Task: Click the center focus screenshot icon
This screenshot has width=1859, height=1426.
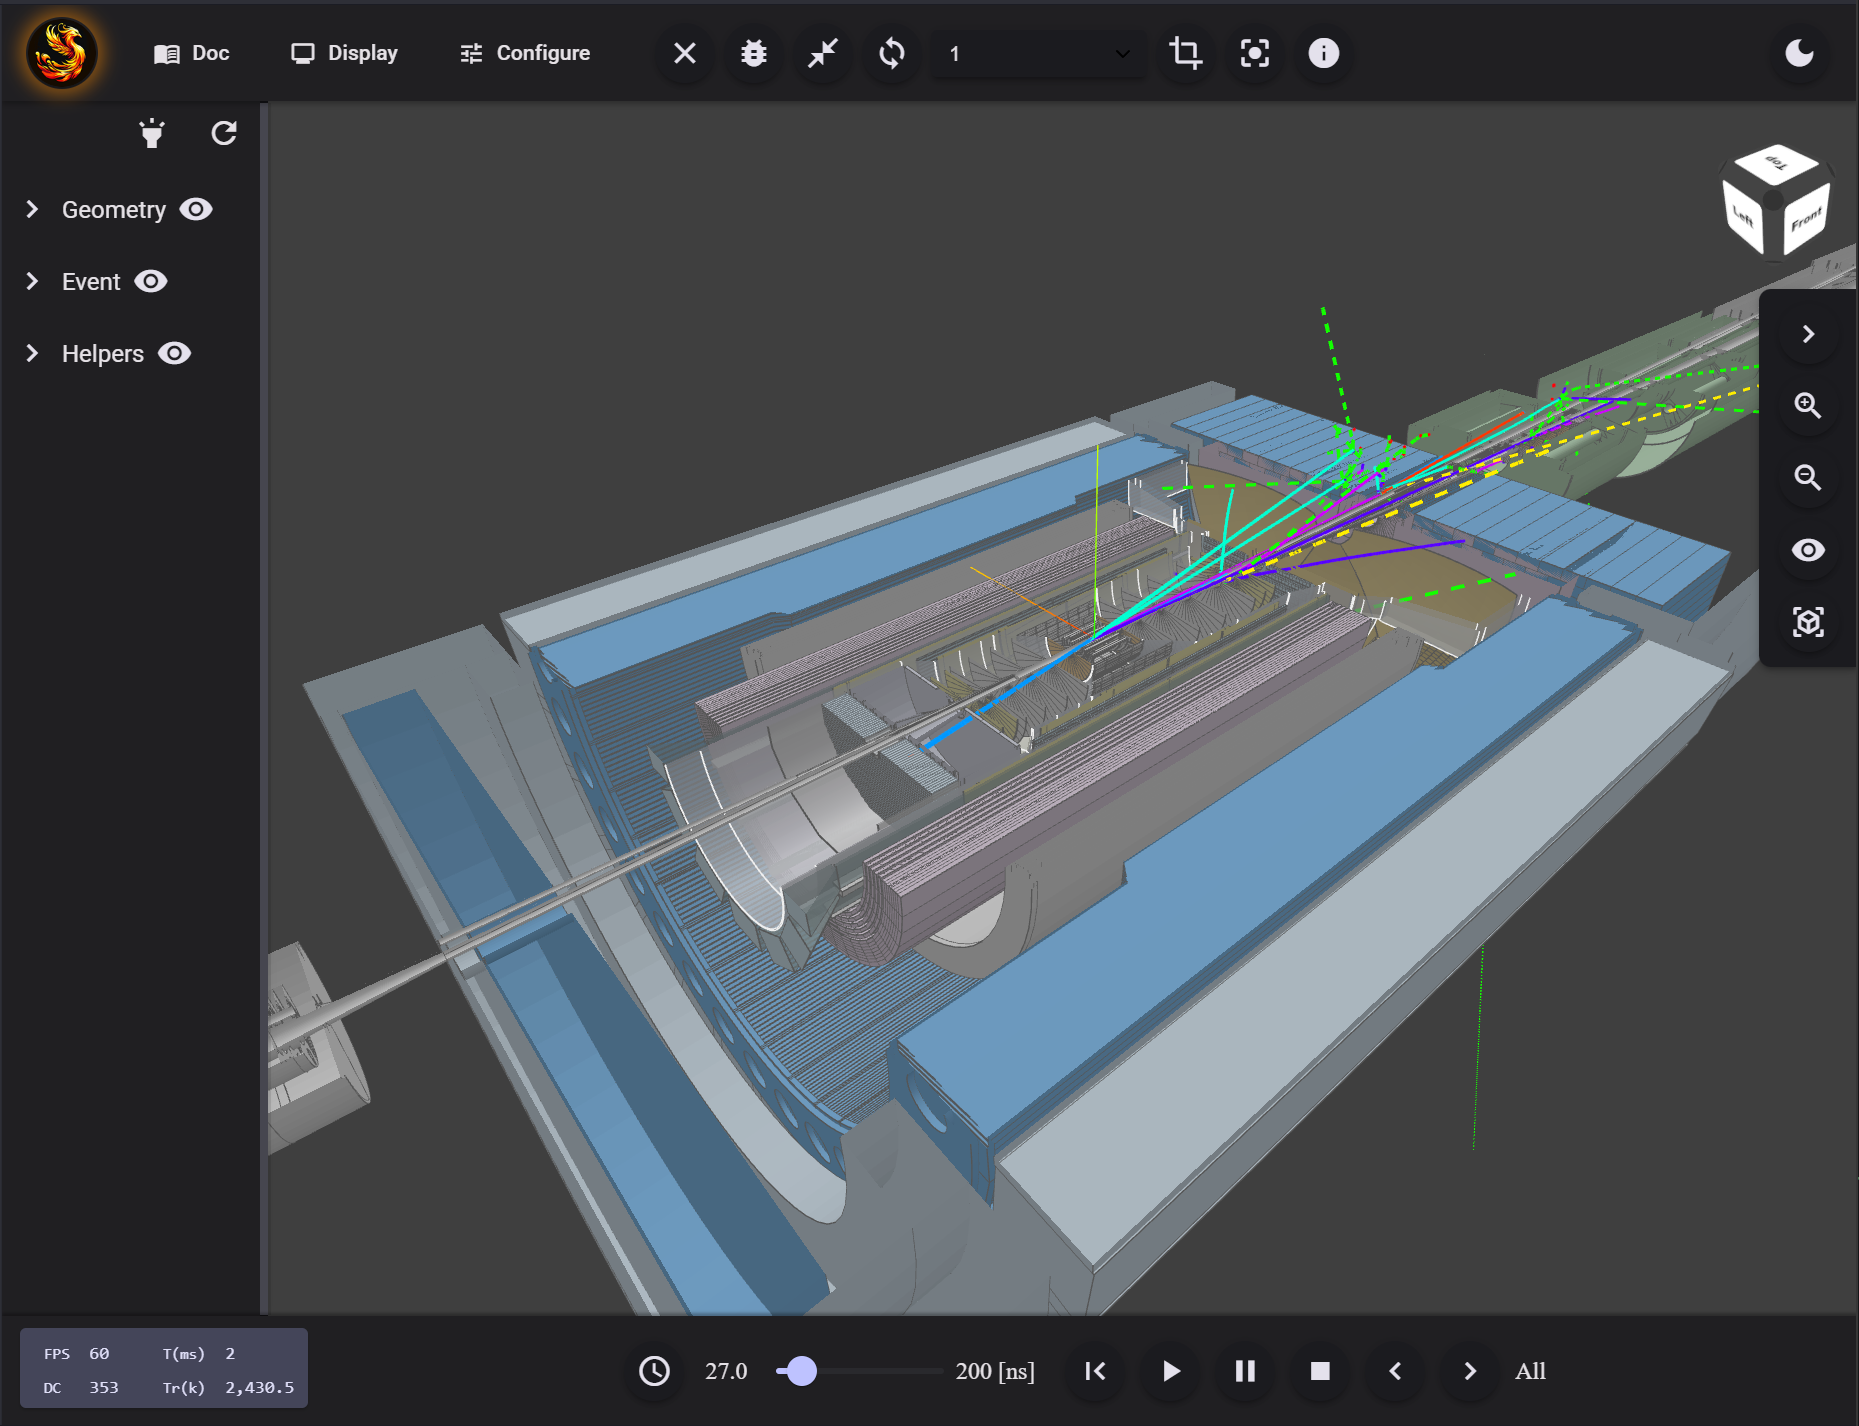Action: click(x=1254, y=53)
